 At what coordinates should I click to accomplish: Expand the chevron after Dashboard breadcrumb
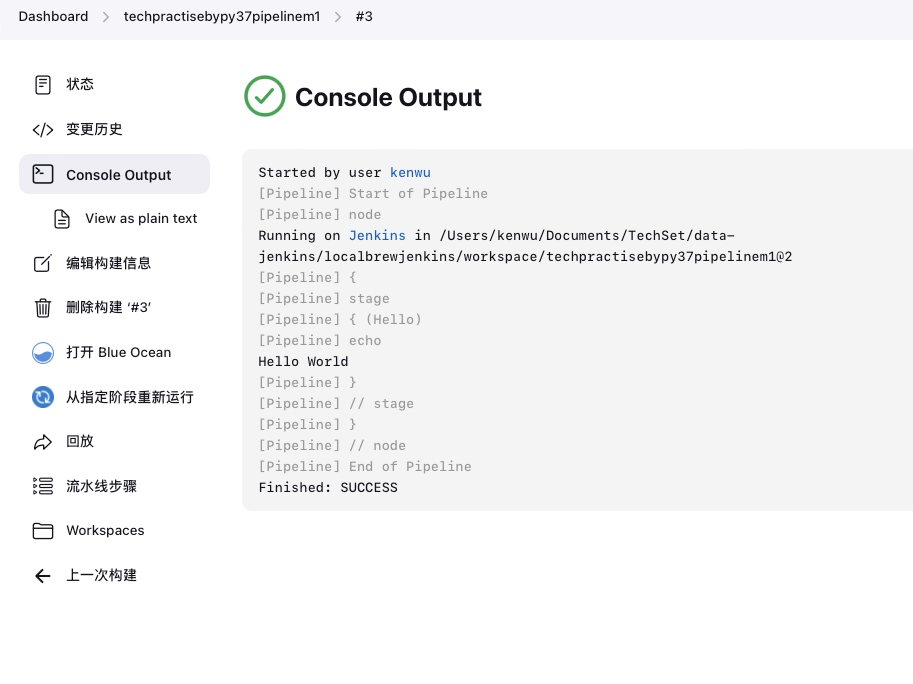106,17
